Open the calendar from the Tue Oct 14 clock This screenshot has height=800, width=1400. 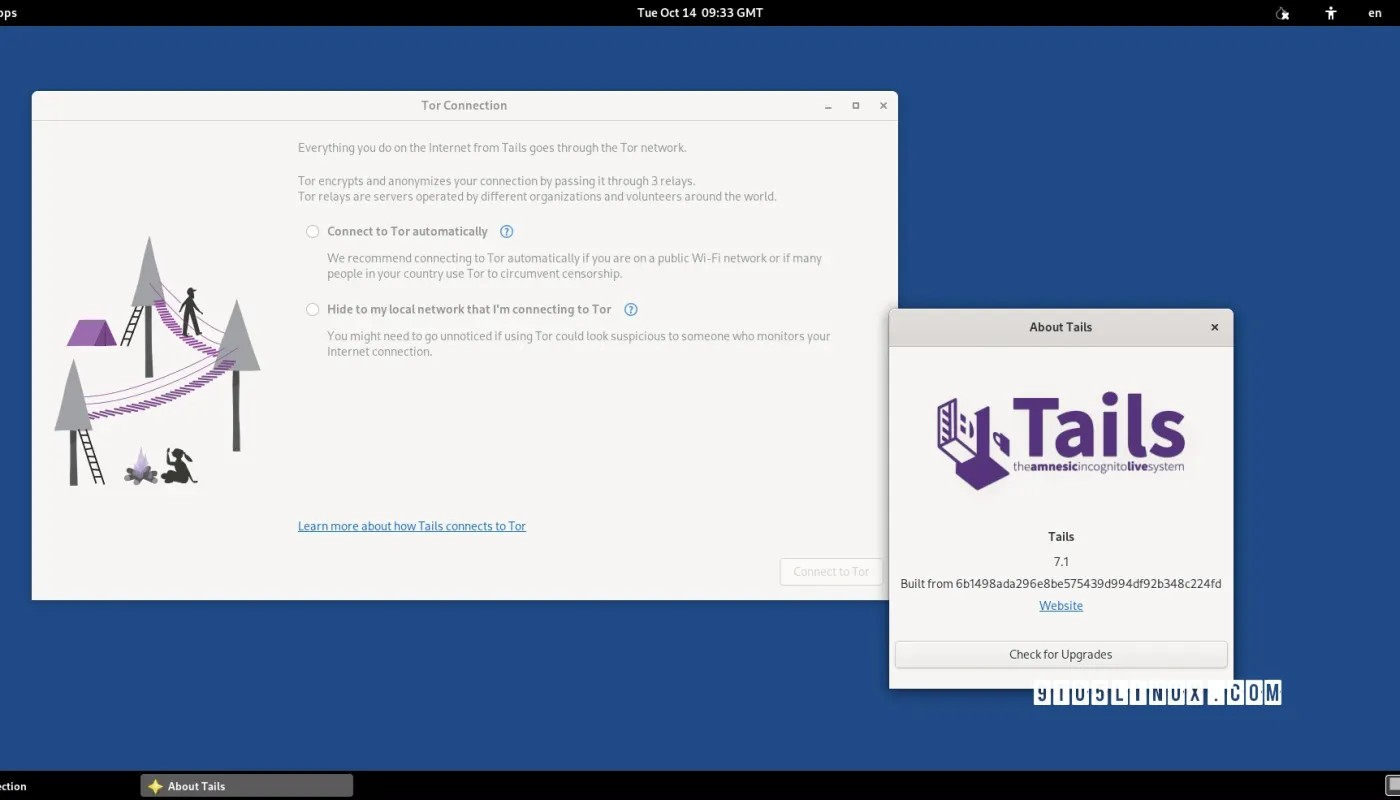coord(699,13)
